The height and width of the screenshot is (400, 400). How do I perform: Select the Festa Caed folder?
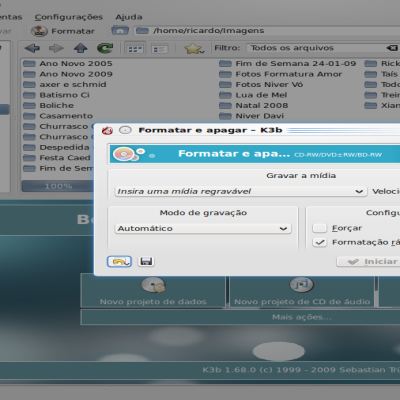click(57, 158)
